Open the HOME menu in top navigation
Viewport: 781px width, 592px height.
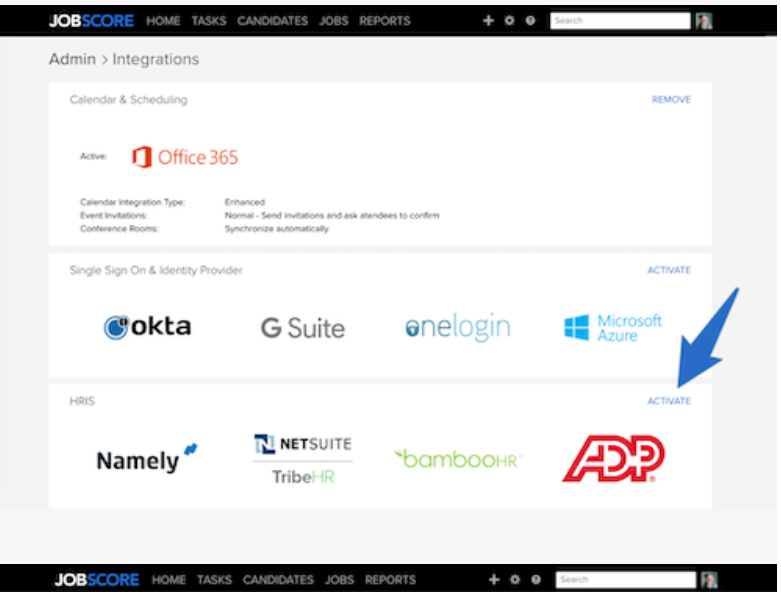(163, 21)
